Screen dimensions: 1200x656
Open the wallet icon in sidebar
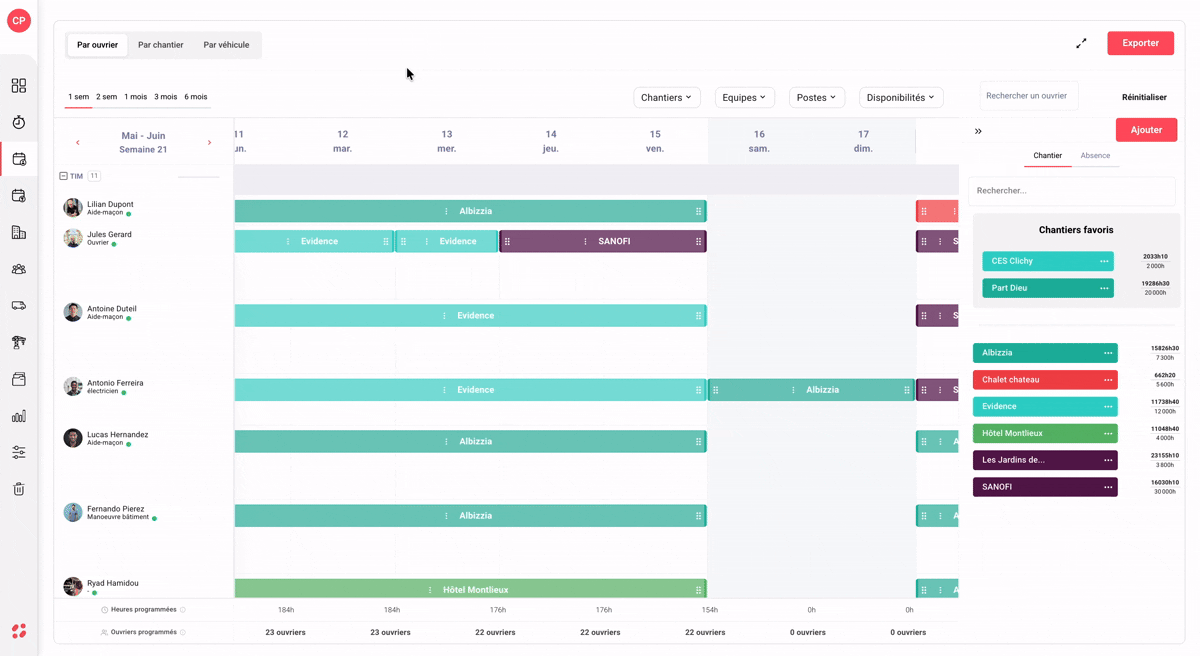(19, 379)
